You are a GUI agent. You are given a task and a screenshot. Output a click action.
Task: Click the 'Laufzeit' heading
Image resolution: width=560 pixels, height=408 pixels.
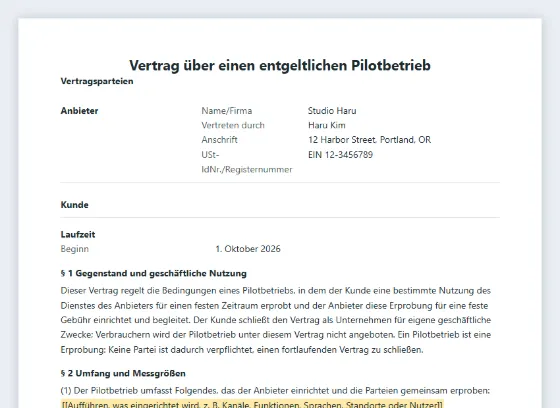pyautogui.click(x=78, y=234)
